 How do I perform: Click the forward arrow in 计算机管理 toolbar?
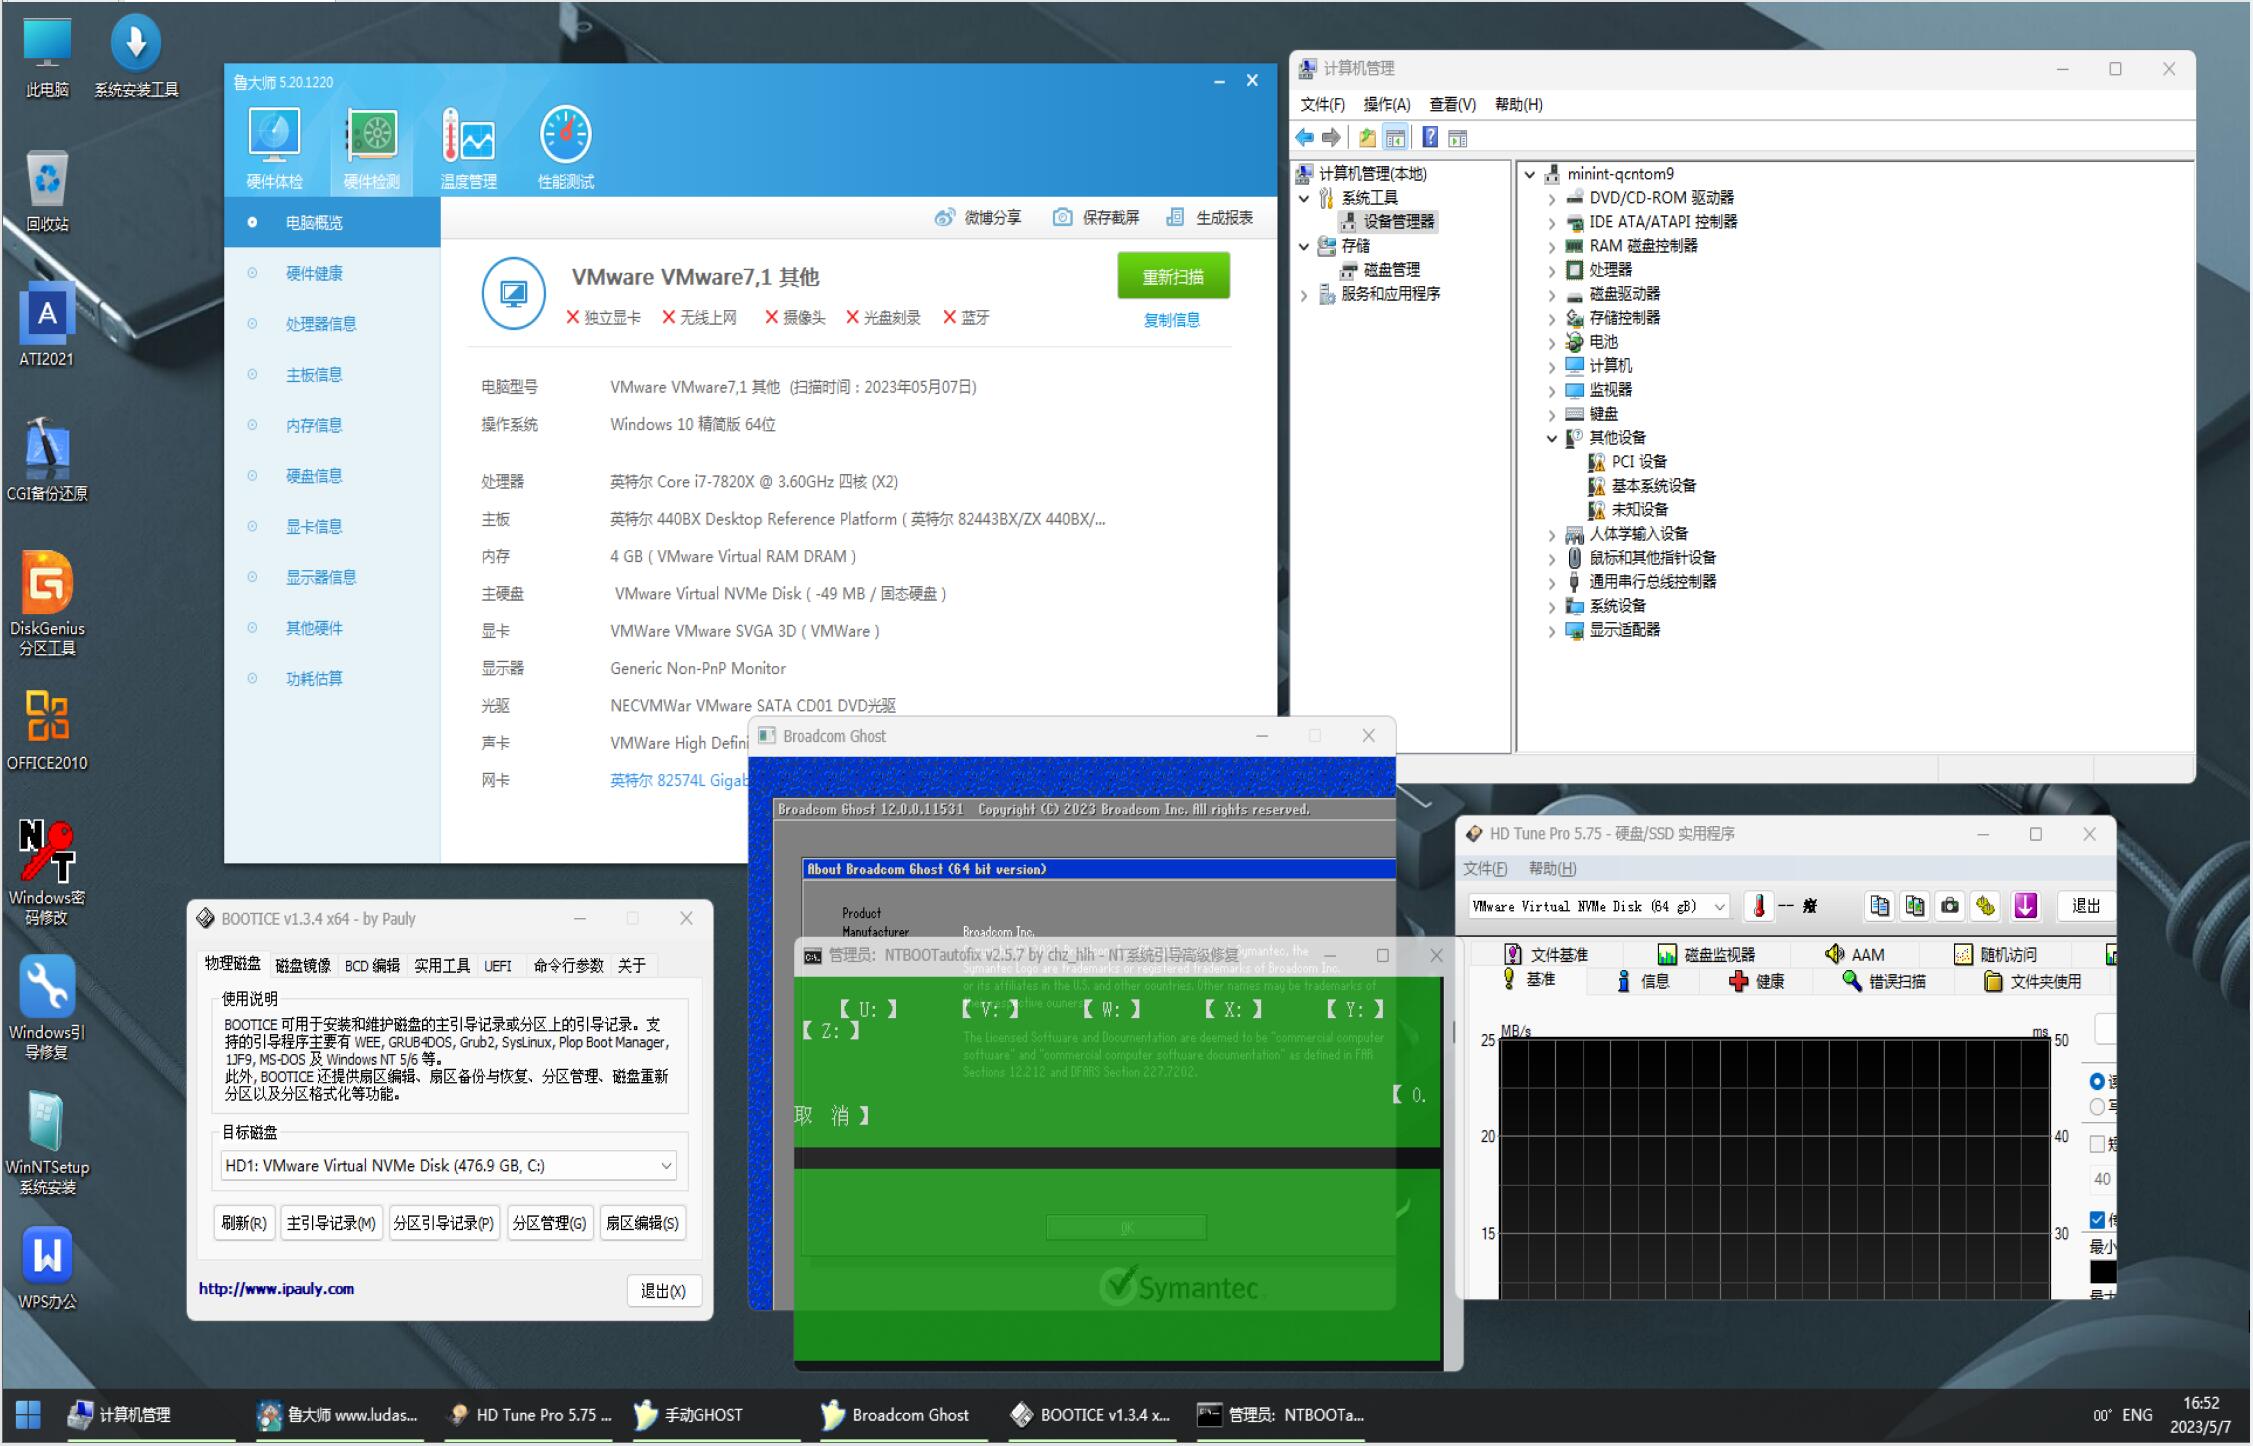(1331, 138)
